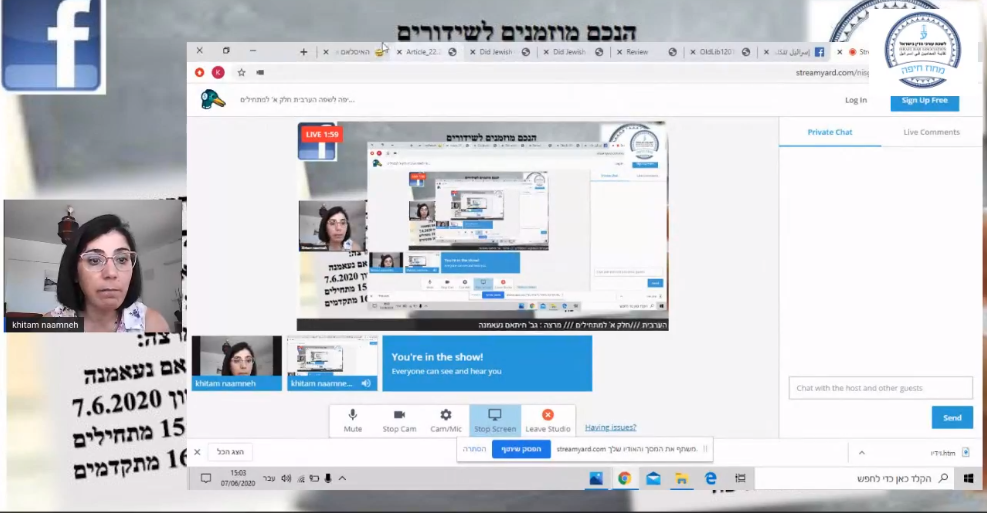Image resolution: width=987 pixels, height=513 pixels.
Task: Open the tray volume control
Action: coord(286,478)
